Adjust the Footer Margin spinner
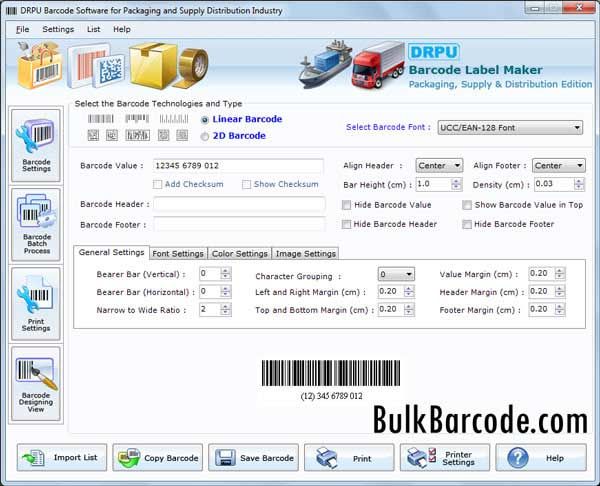The width and height of the screenshot is (600, 486). pos(560,309)
